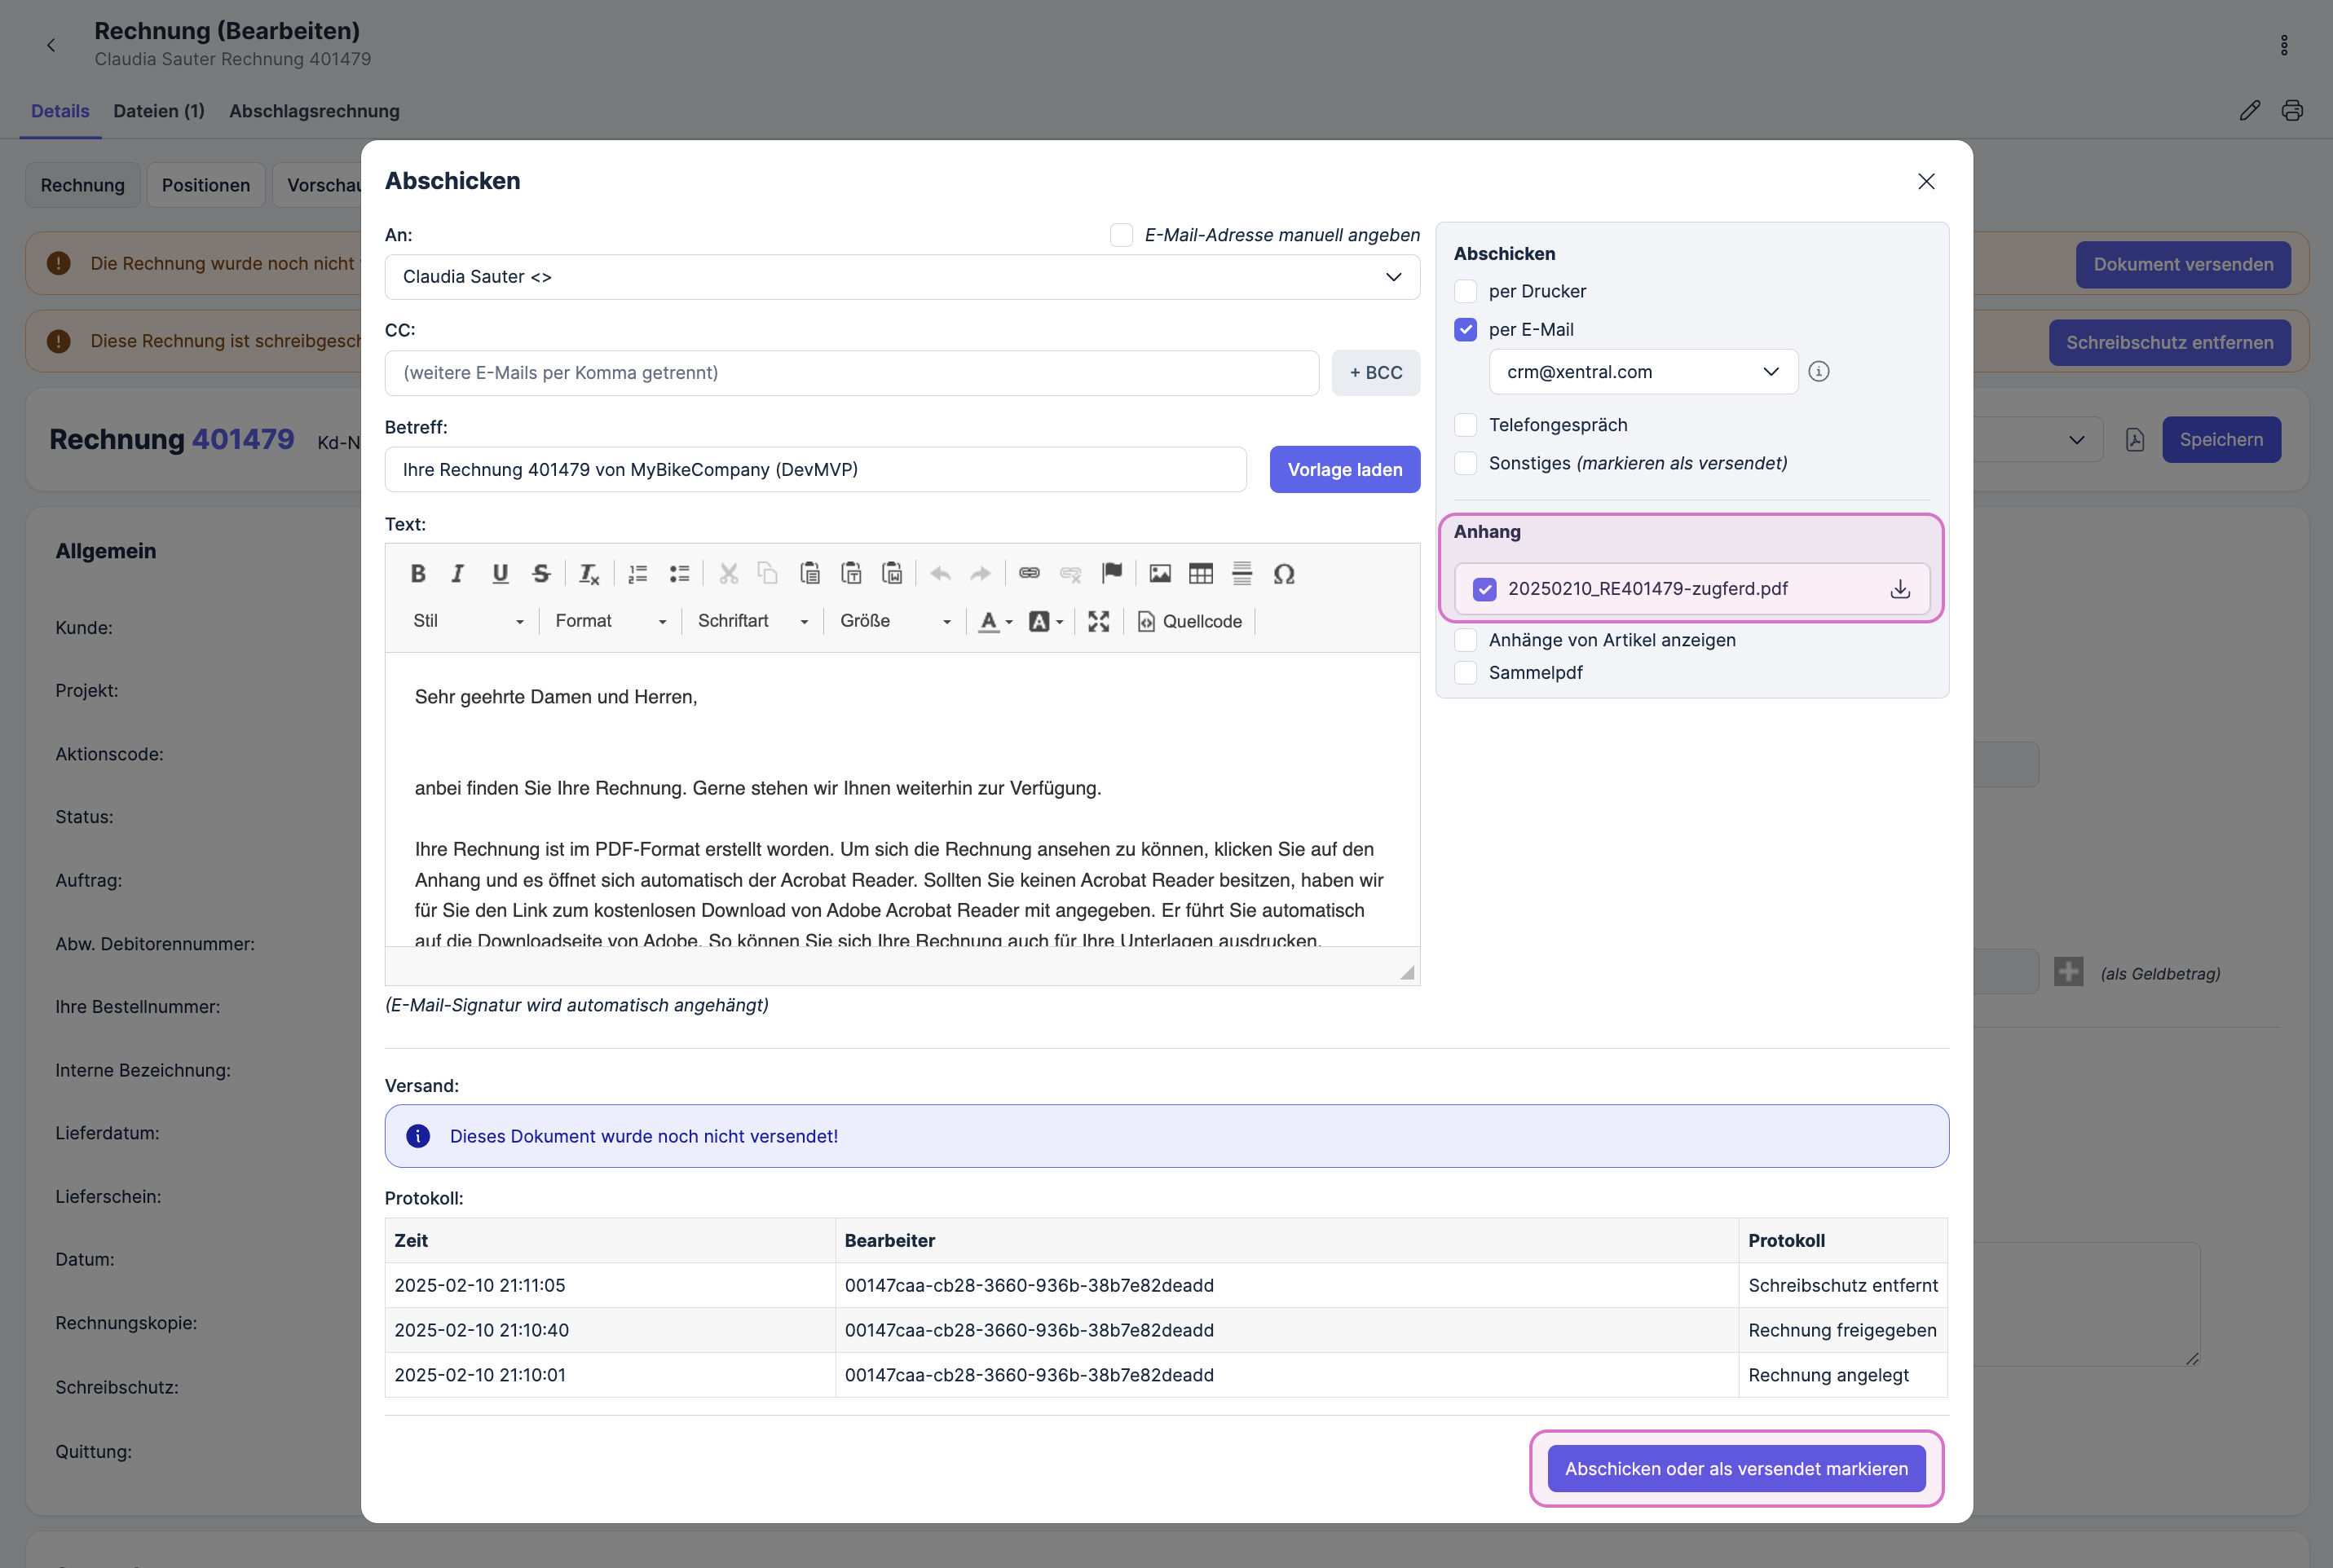Click the special character omega icon

coord(1284,573)
